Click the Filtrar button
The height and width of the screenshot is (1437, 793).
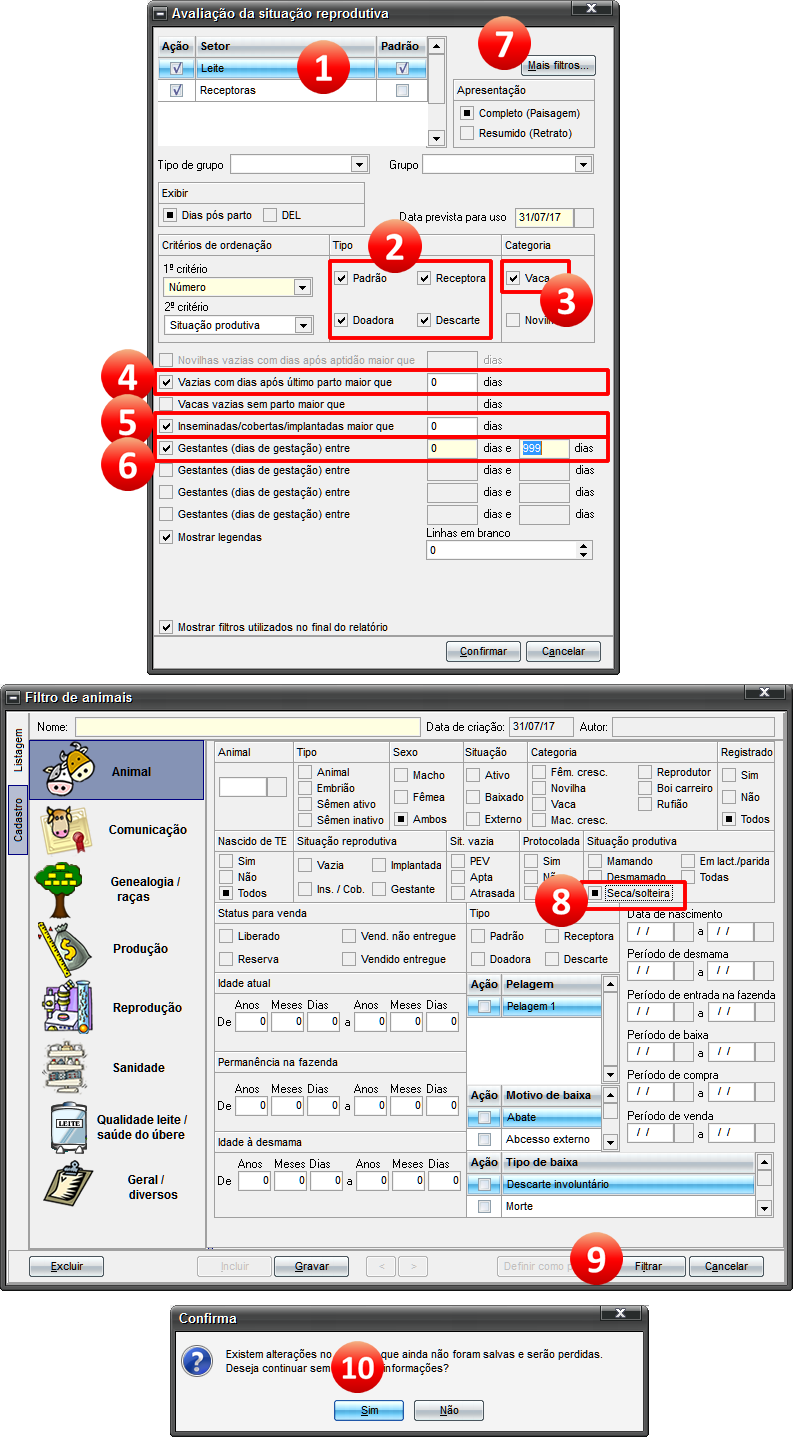click(648, 1266)
